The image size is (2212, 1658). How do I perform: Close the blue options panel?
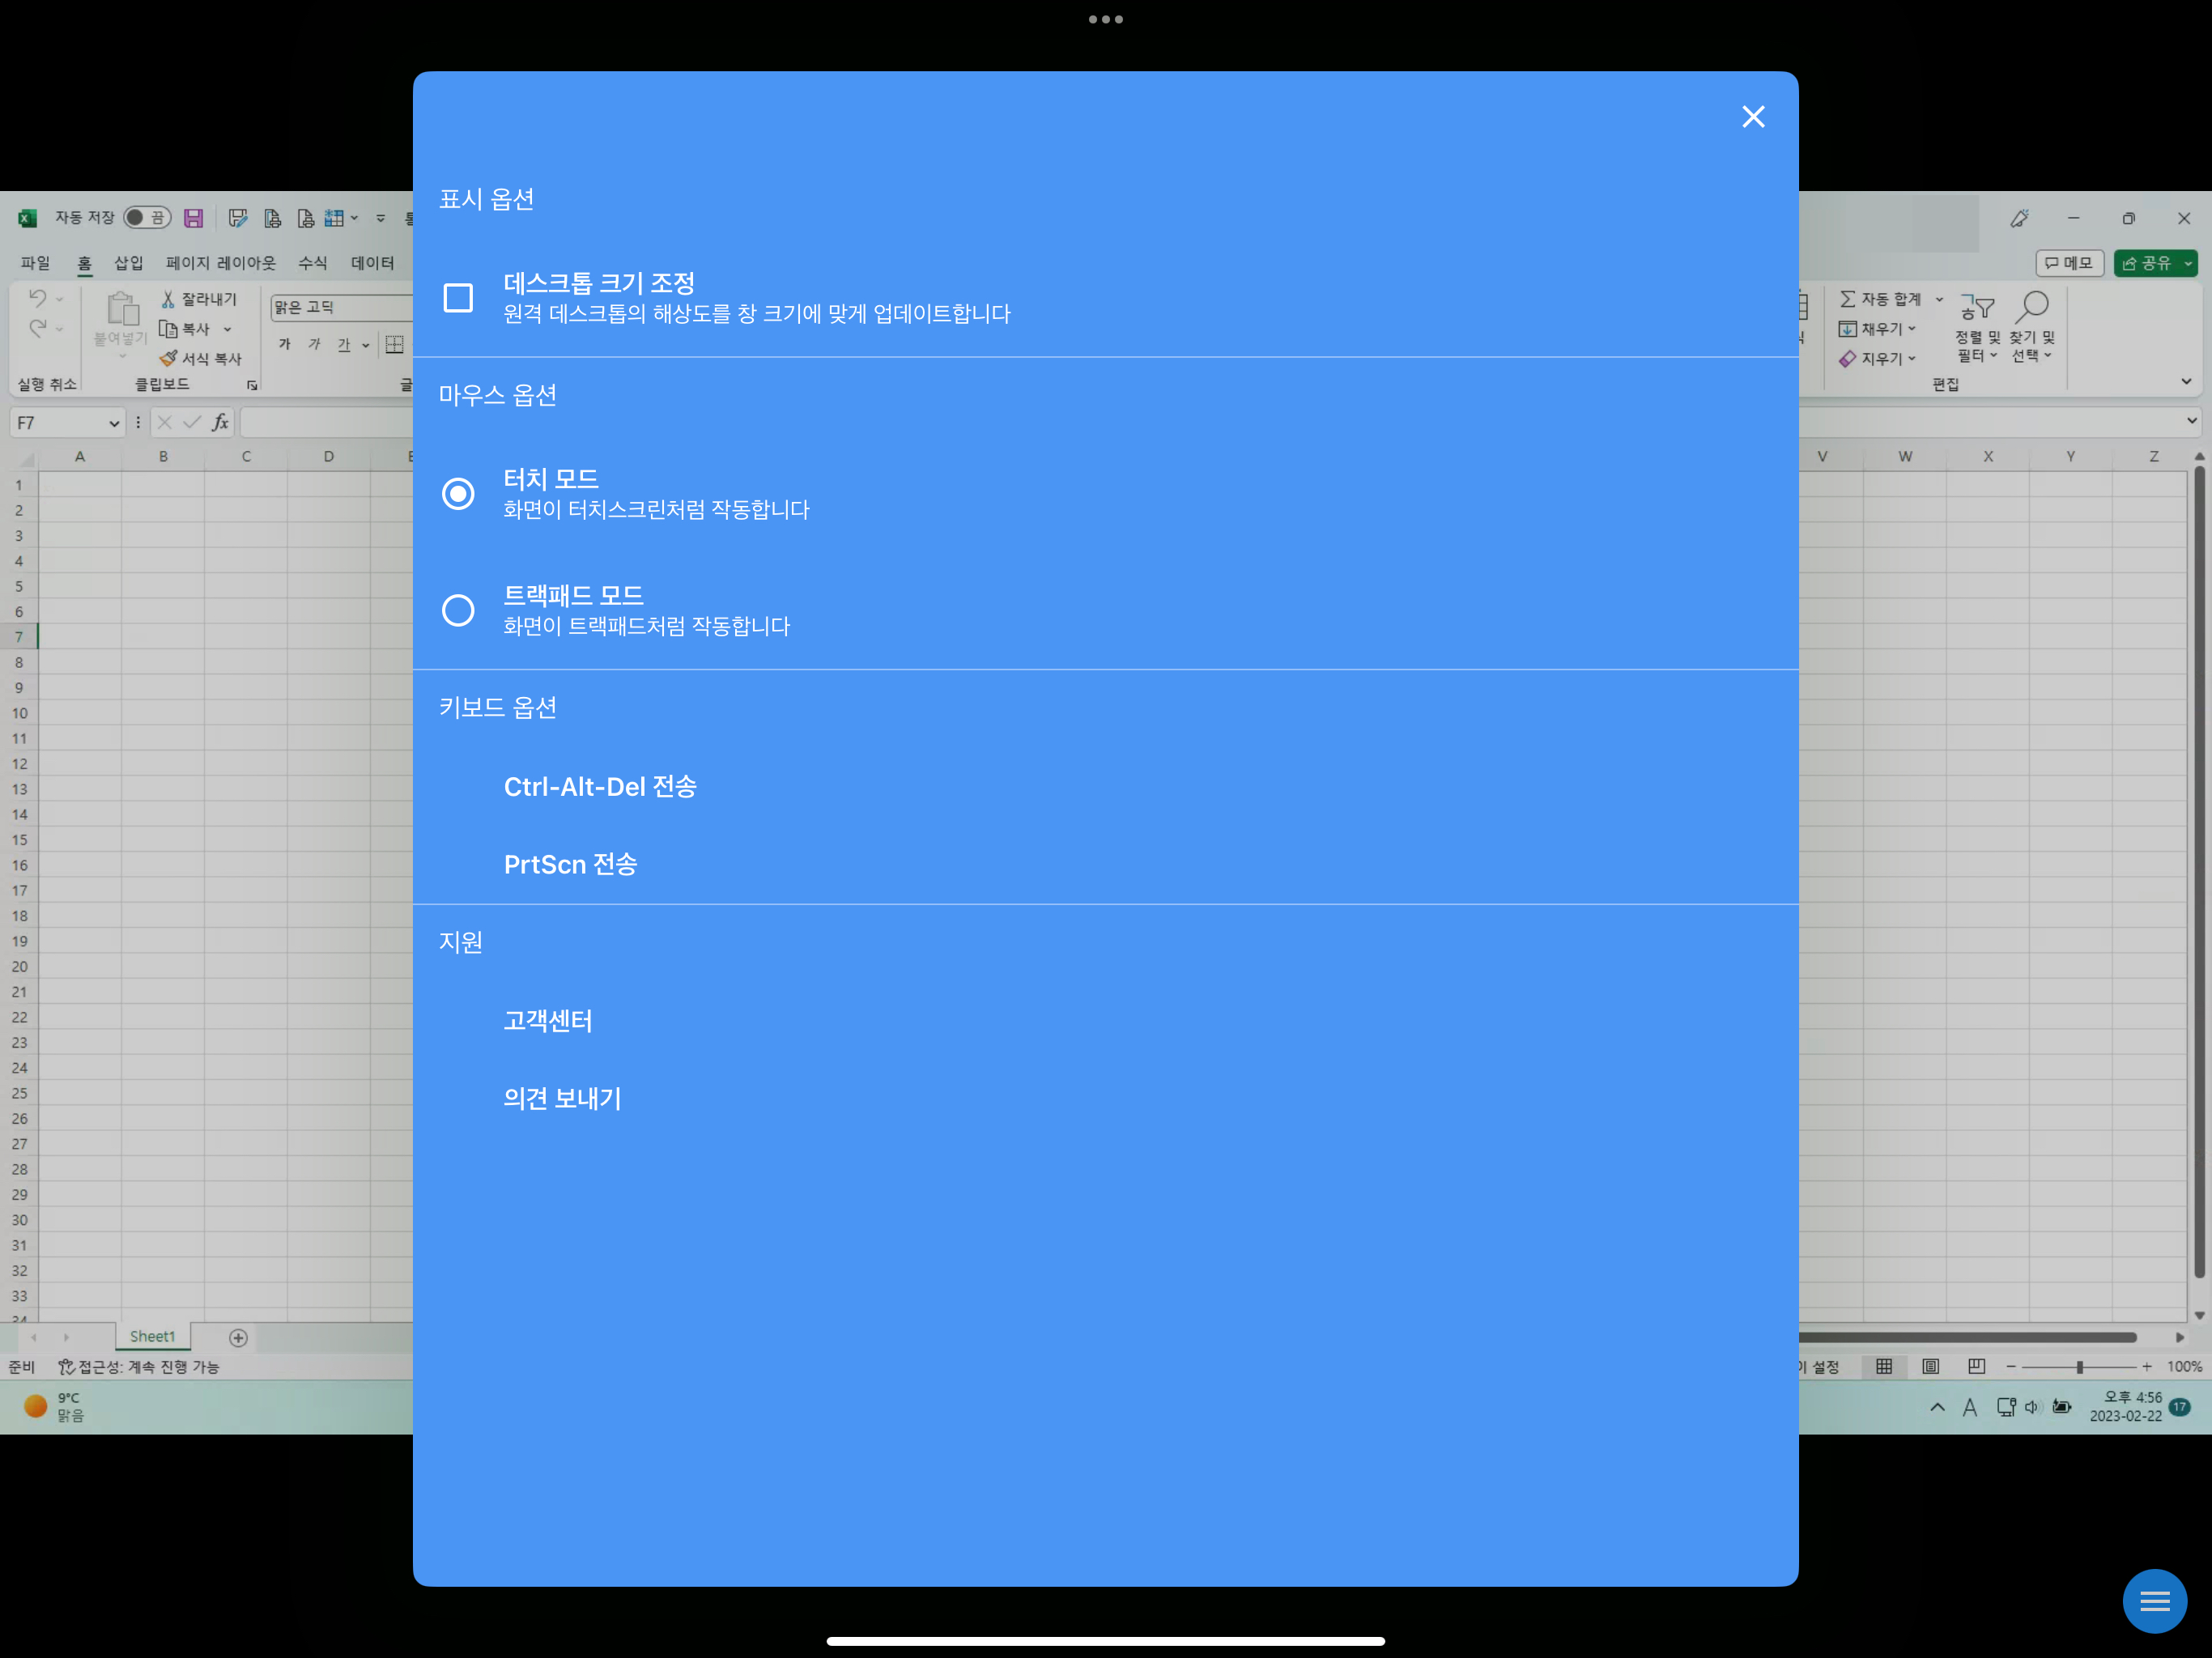(1752, 117)
